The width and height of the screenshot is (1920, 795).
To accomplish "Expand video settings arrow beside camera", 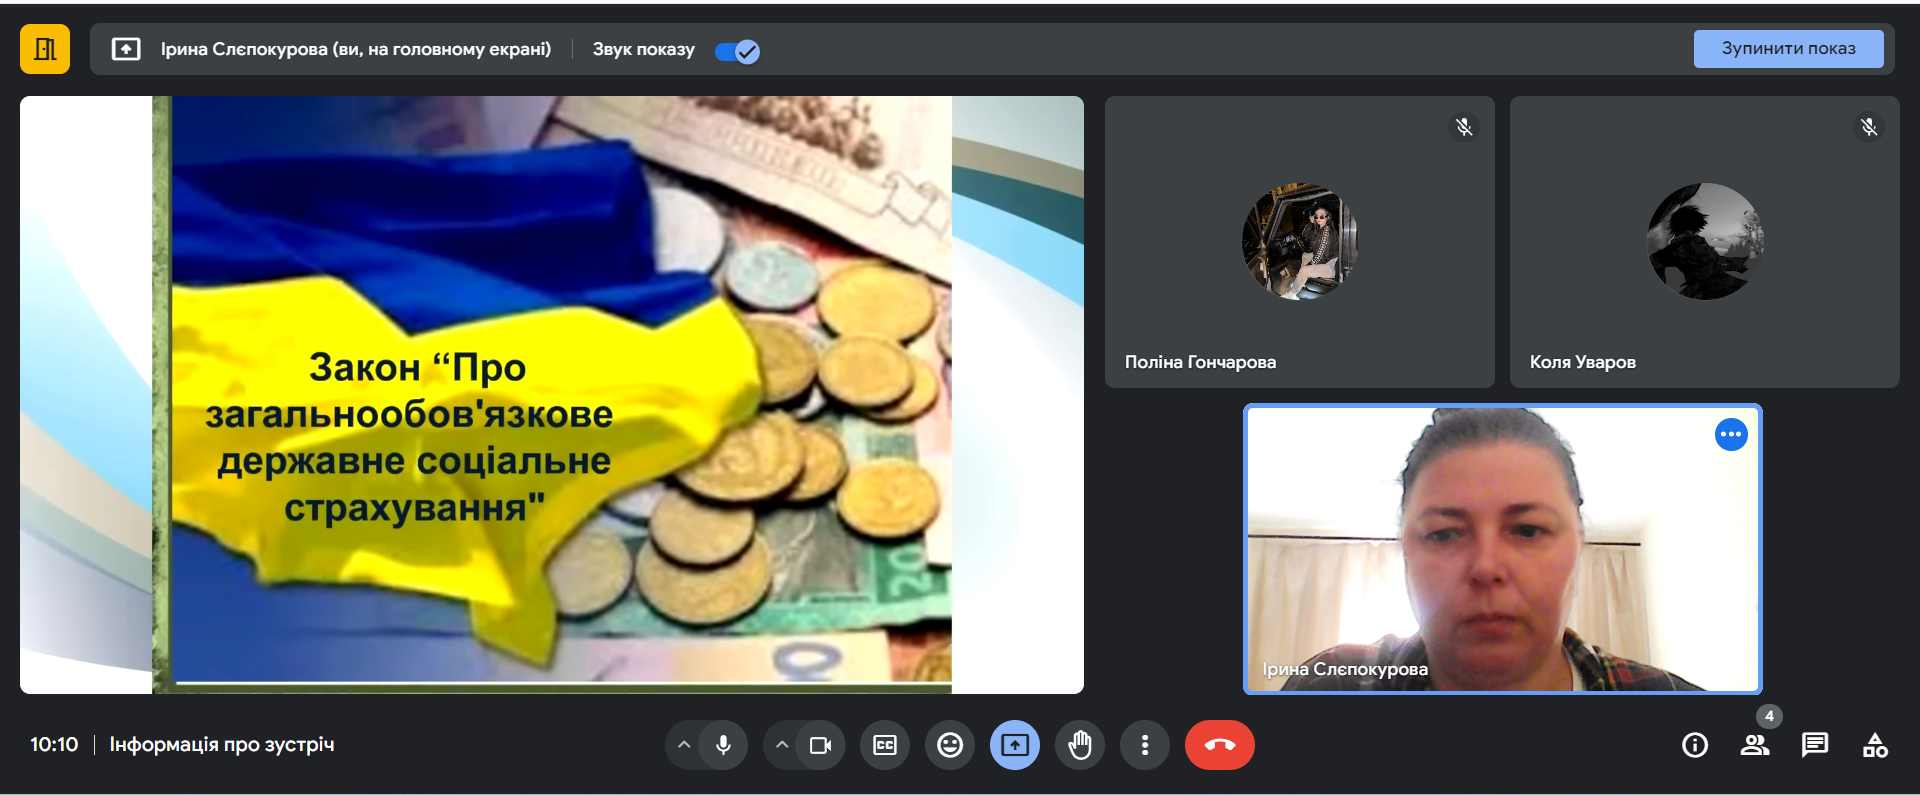I will pyautogui.click(x=782, y=745).
